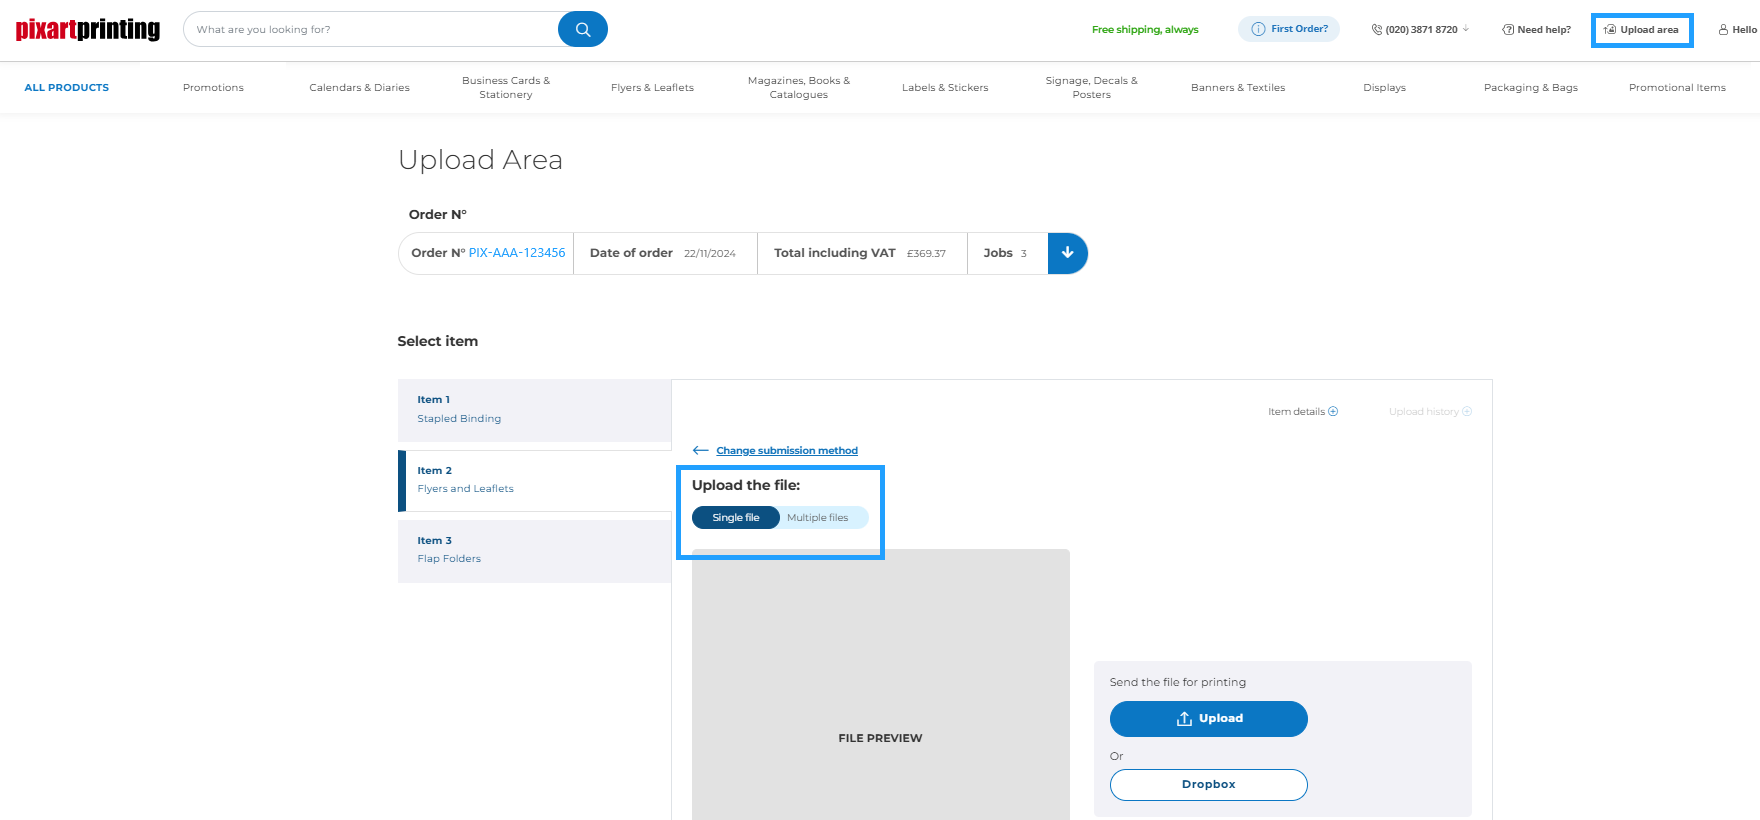Click the Upload history plus icon

[x=1467, y=411]
